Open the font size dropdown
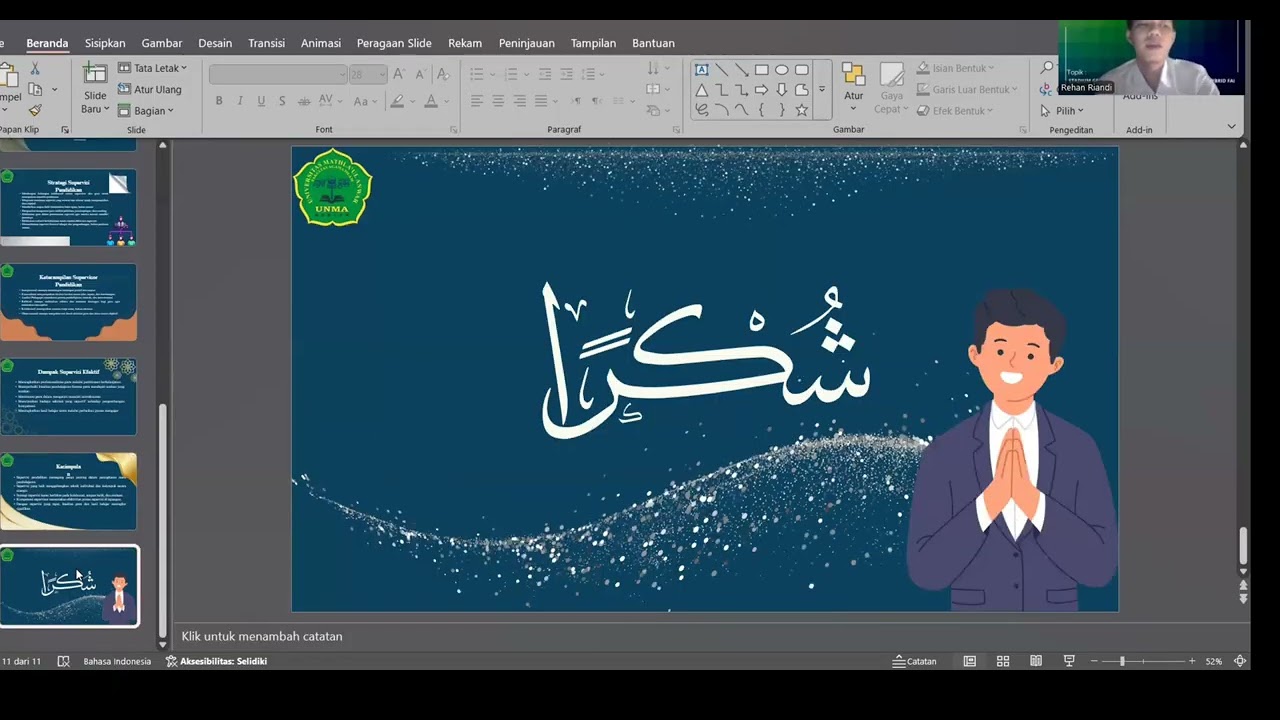Screen dimensions: 1280x720 coord(382,74)
